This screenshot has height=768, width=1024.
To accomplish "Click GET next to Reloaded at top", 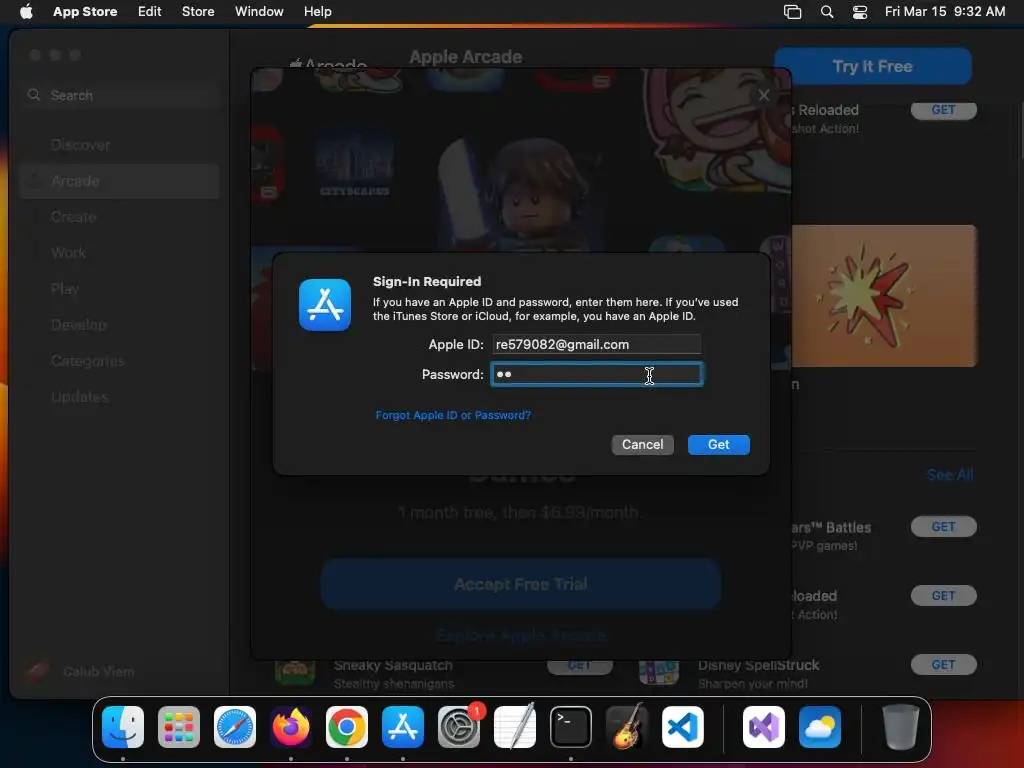I will (x=943, y=110).
